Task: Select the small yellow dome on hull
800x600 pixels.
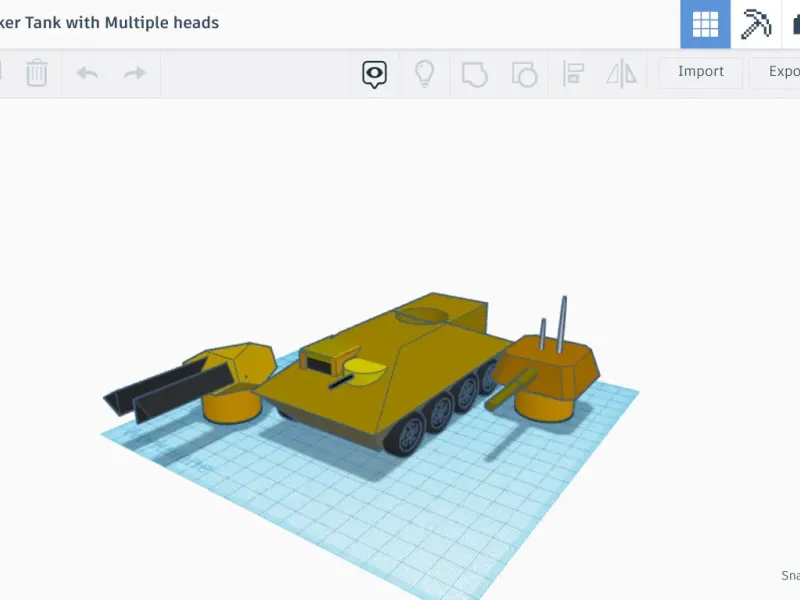Action: 365,371
